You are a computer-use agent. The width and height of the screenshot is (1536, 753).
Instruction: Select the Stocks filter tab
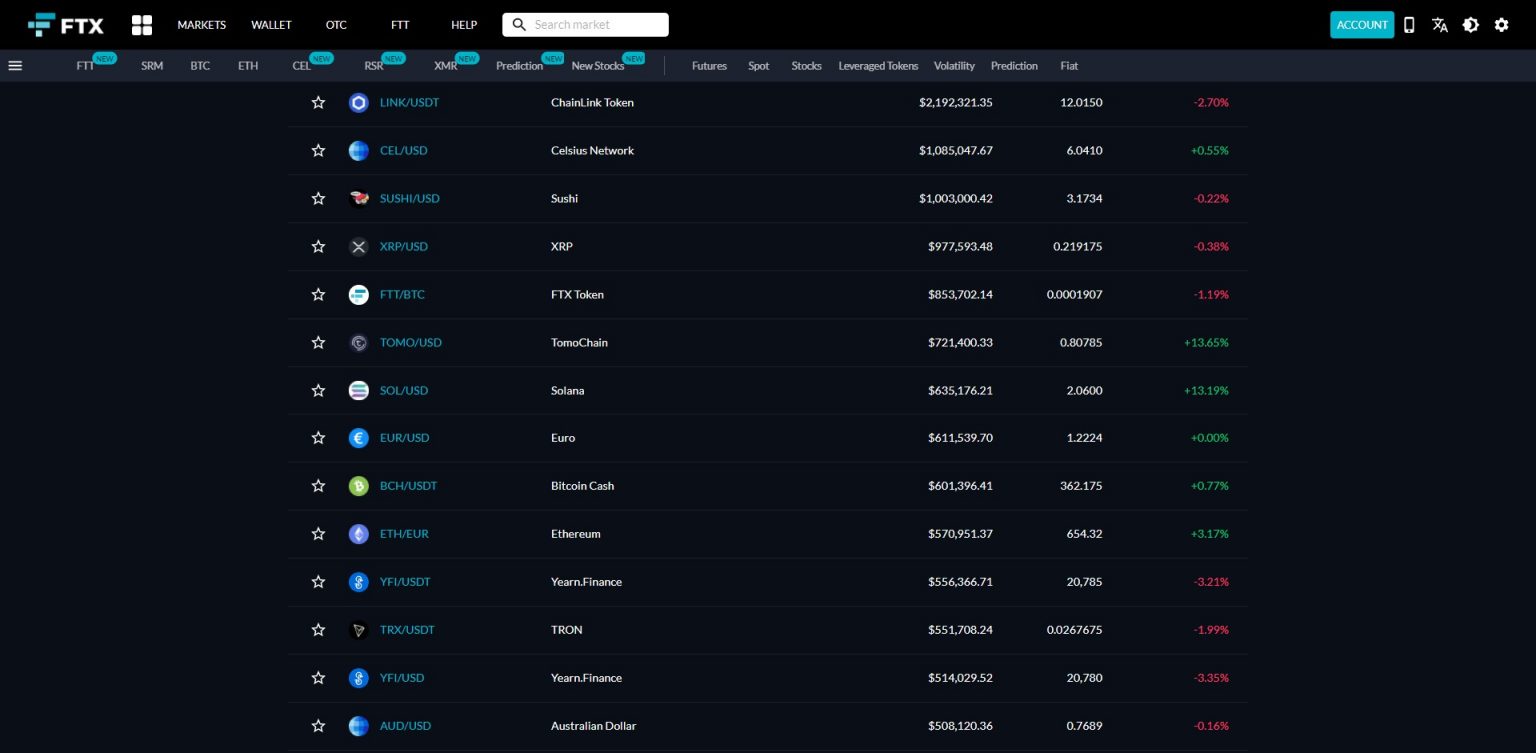coord(806,66)
